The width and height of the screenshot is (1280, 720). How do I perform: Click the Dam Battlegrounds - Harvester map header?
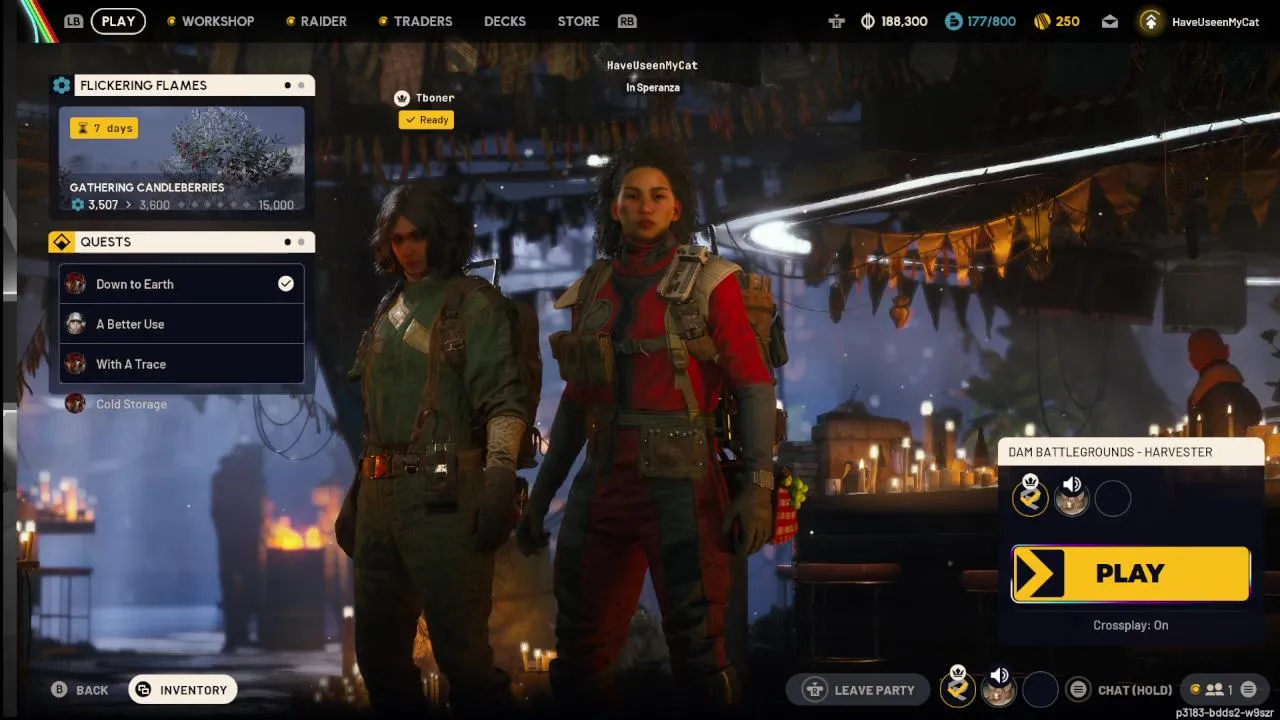click(x=1131, y=452)
